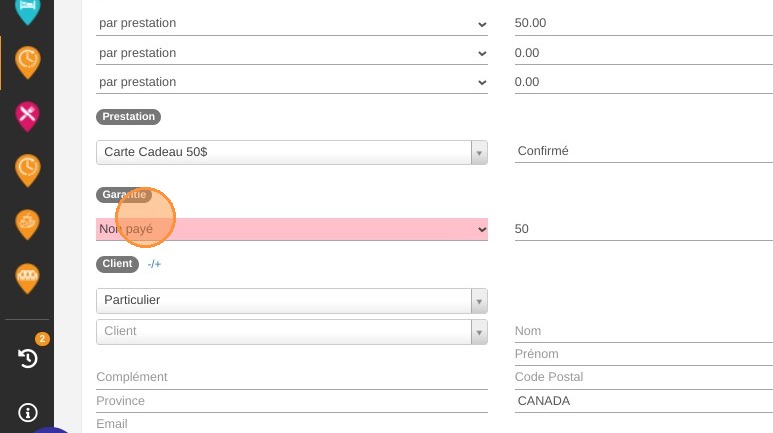The height and width of the screenshot is (433, 773).
Task: Open the history icon with the 2 badge
Action: tap(28, 358)
